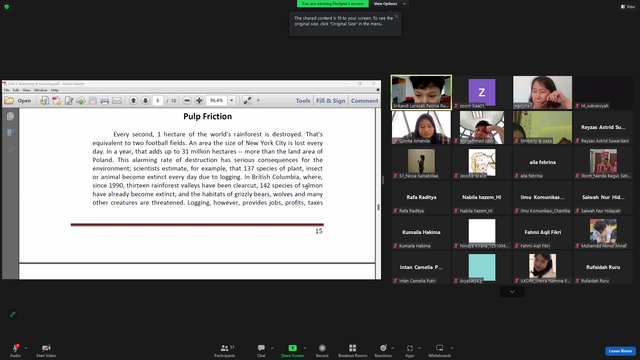Select Nabila hazem_HI participant tile
Screen dimensions: 640x360
[482, 197]
